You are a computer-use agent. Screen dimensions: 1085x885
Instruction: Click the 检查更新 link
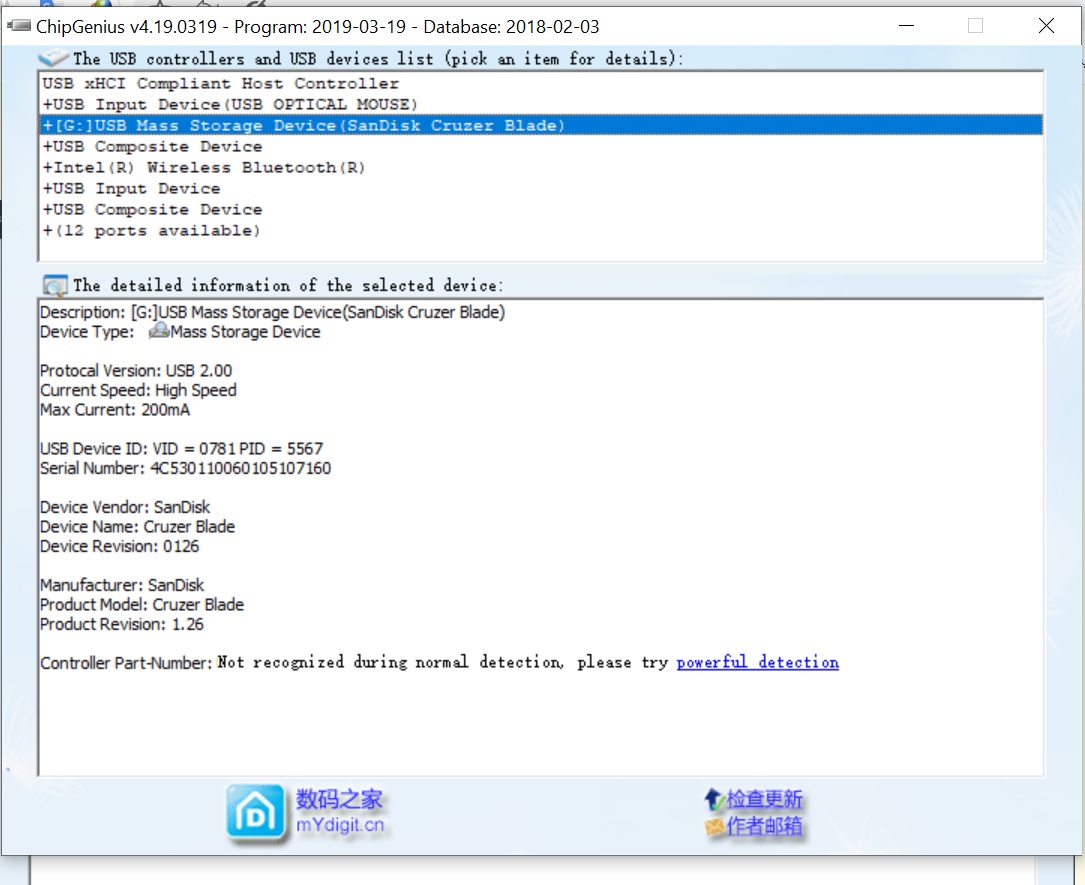click(x=765, y=799)
